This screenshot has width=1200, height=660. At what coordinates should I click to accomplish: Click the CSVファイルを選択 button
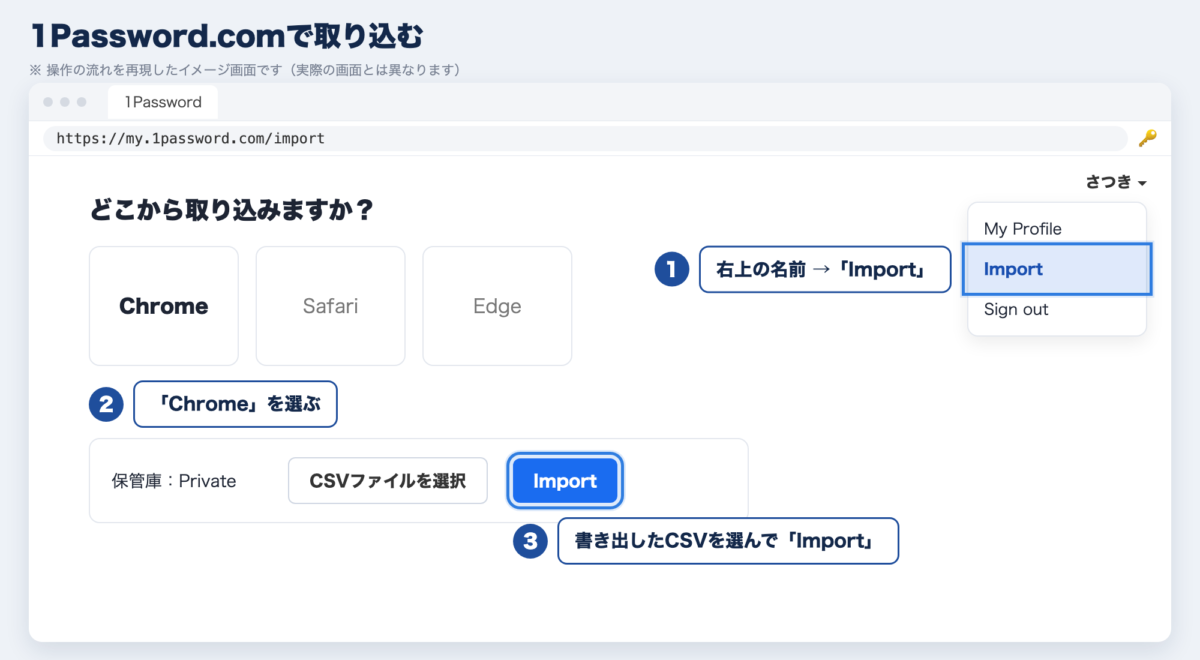click(388, 481)
